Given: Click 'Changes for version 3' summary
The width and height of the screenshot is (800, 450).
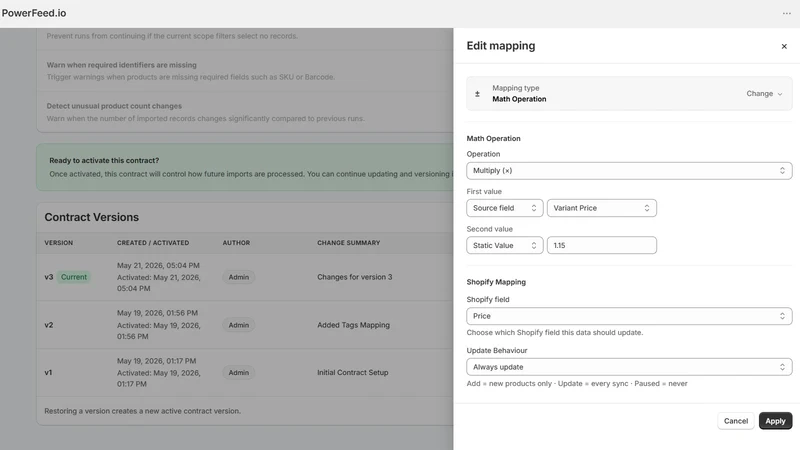Looking at the screenshot, I should pyautogui.click(x=355, y=277).
